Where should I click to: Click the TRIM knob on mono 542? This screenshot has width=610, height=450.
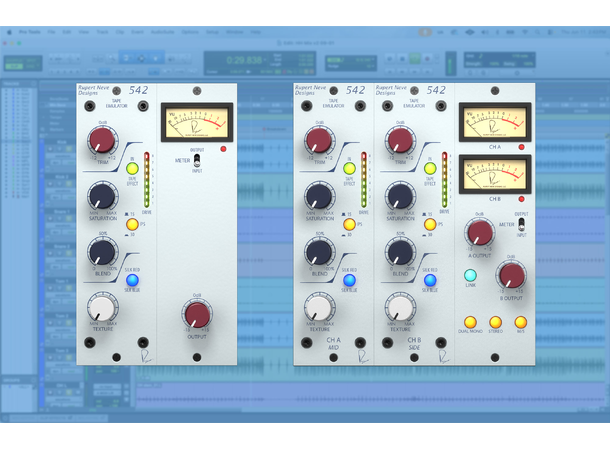click(x=102, y=141)
